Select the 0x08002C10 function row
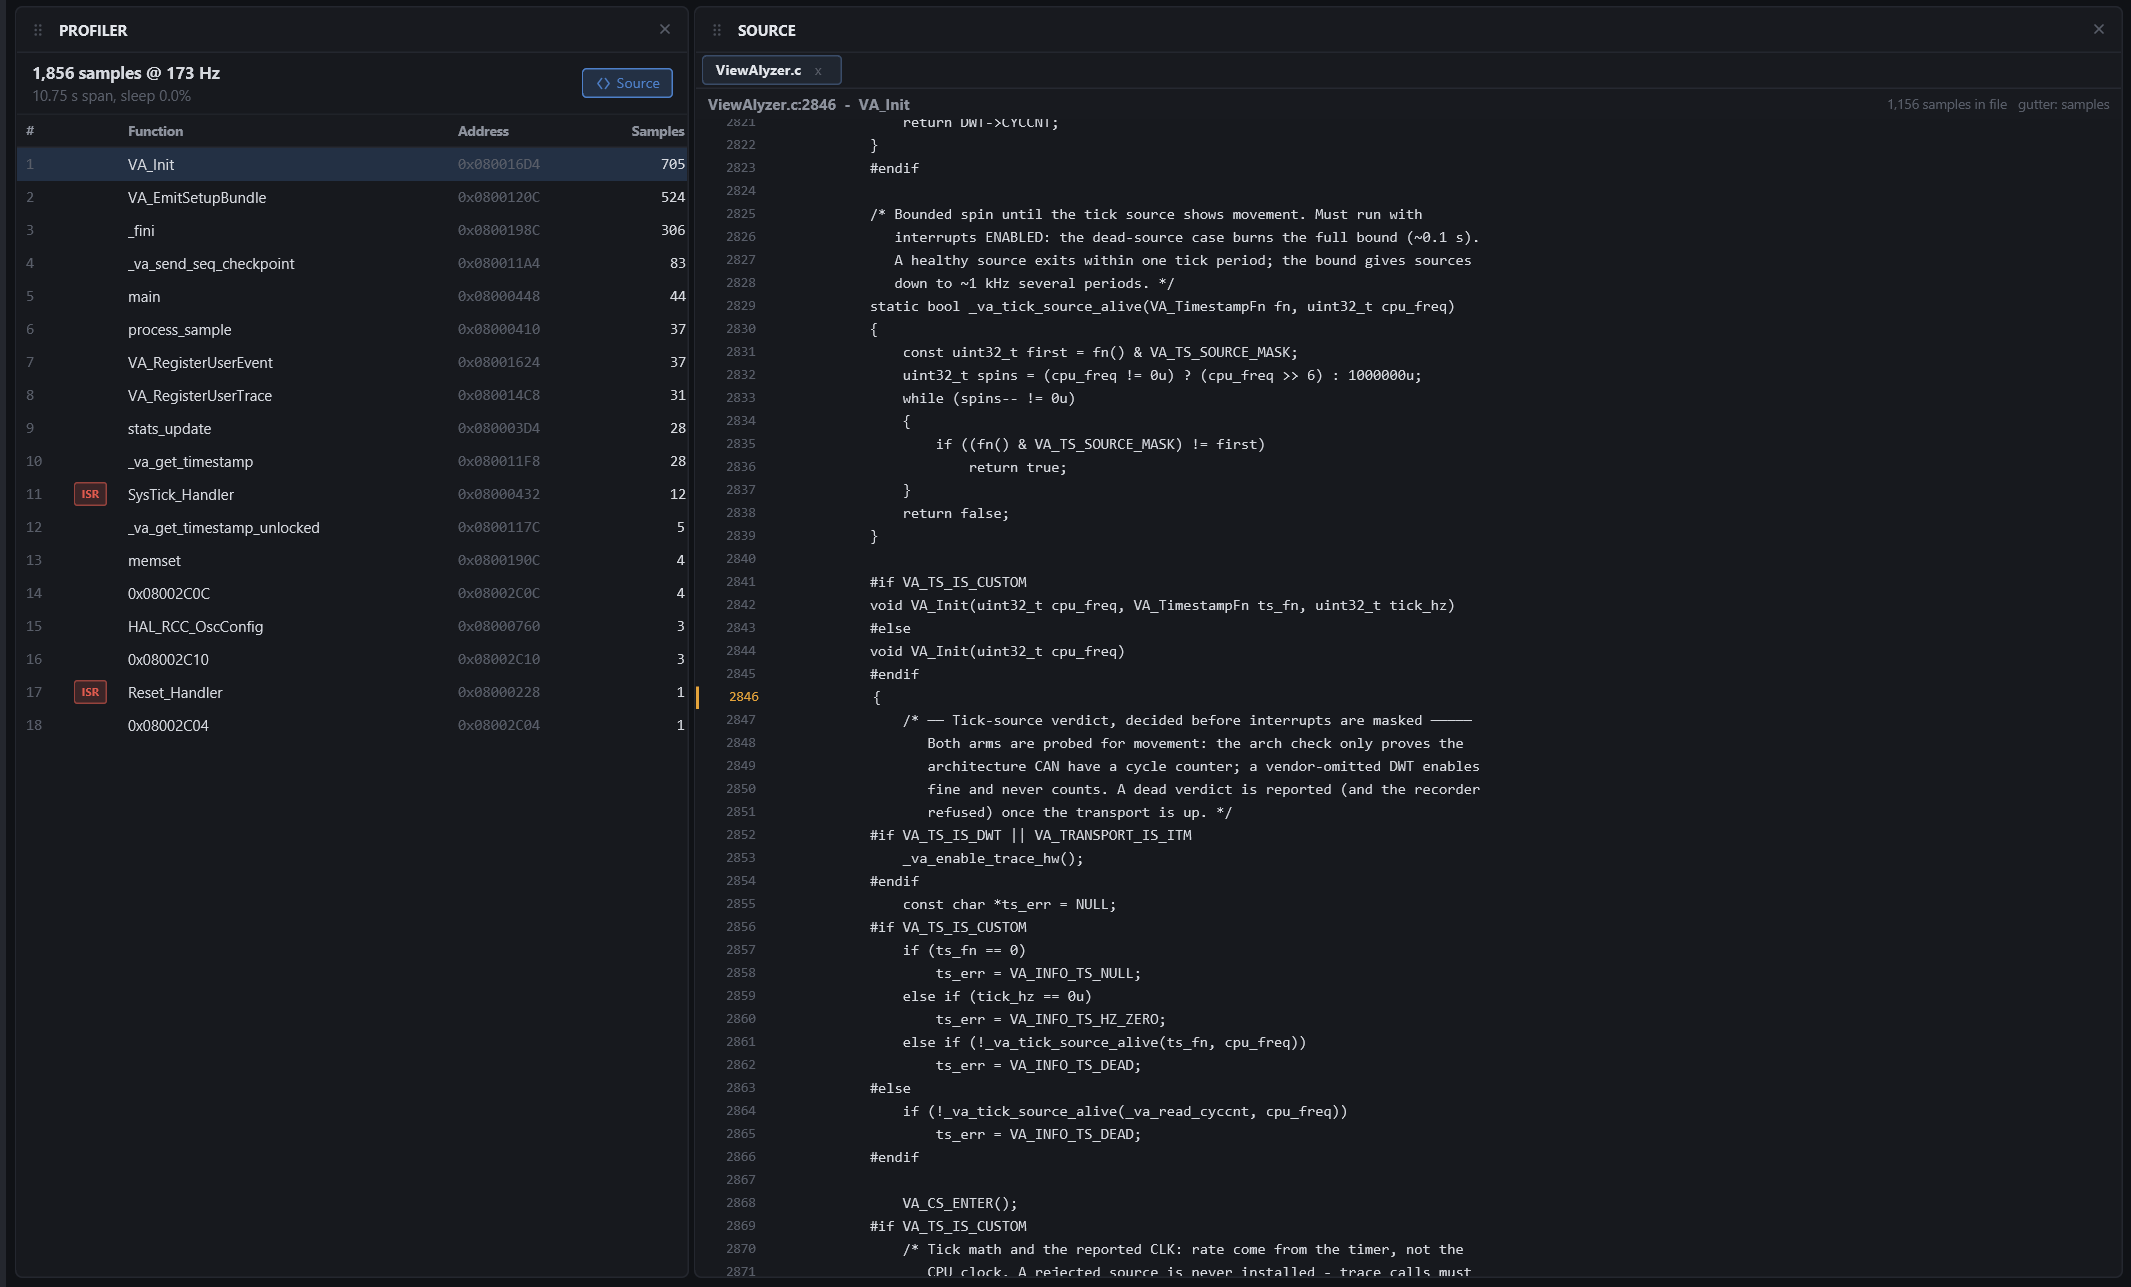 tap(352, 659)
